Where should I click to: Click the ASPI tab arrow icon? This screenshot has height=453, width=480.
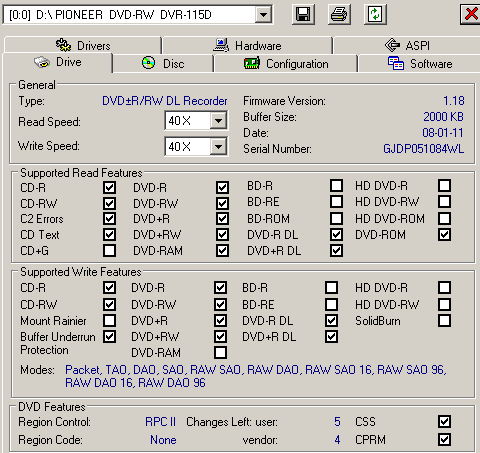pos(392,45)
